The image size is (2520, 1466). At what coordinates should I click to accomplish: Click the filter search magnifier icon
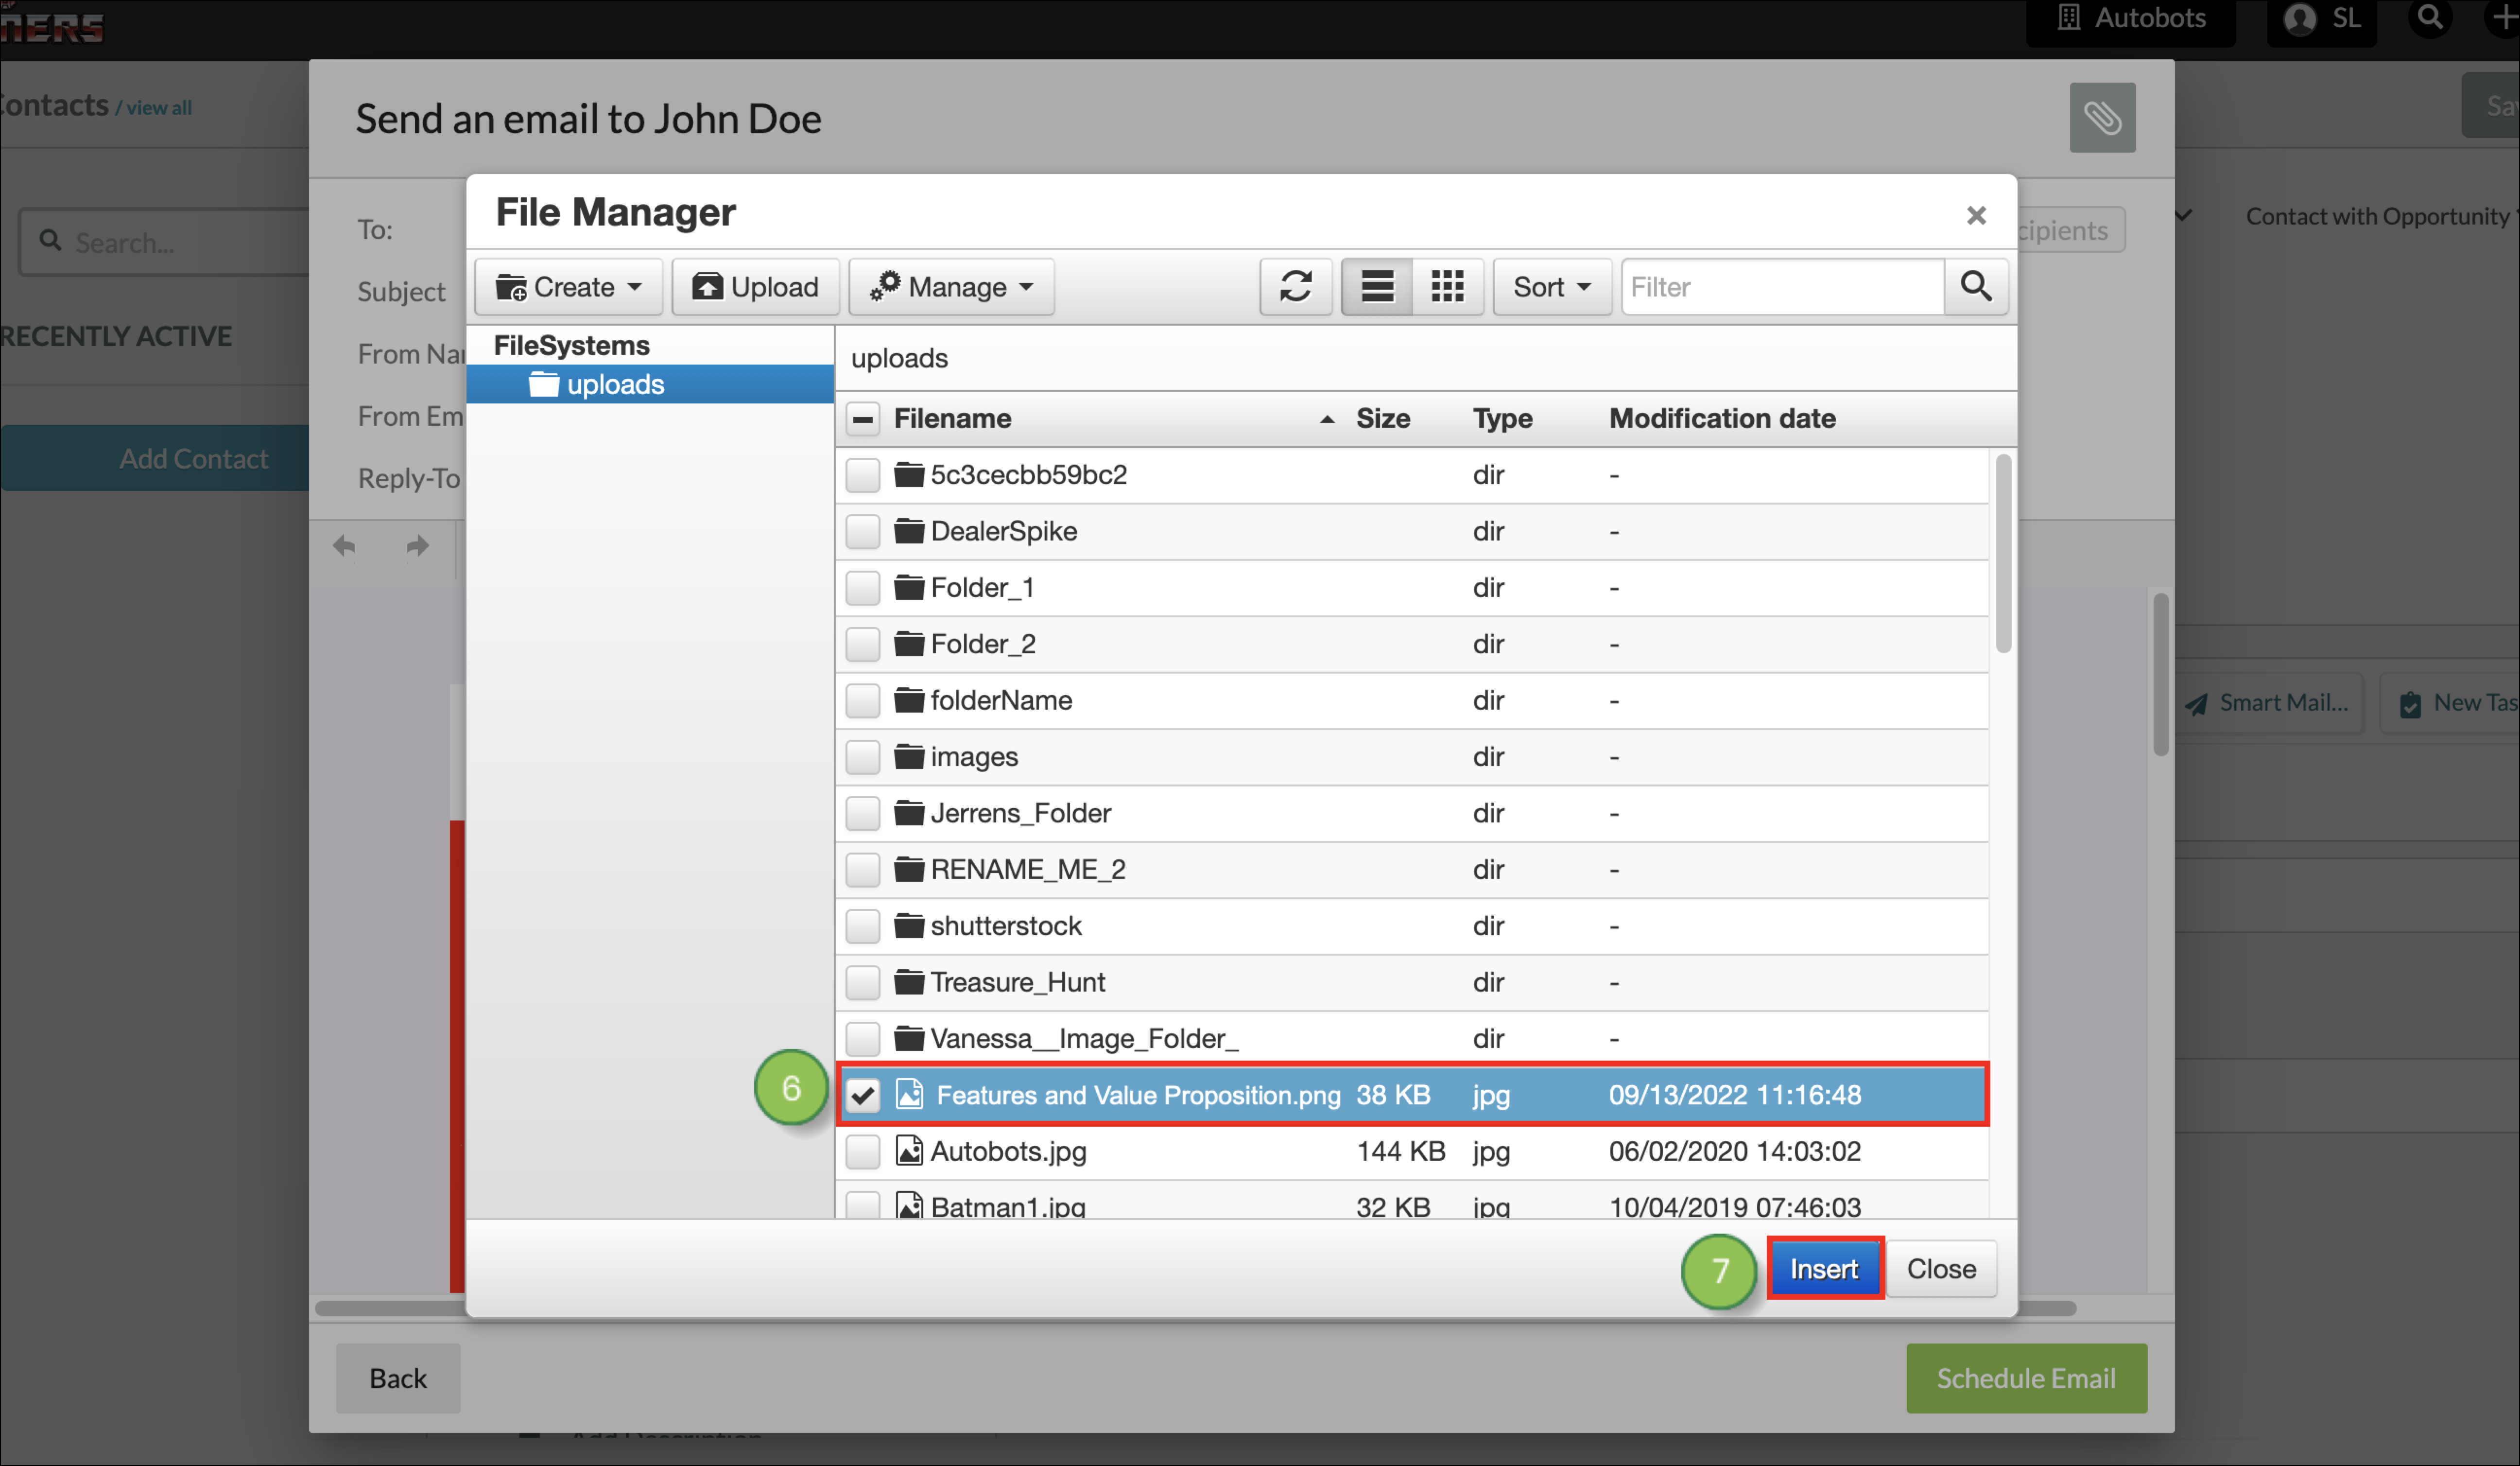1976,287
